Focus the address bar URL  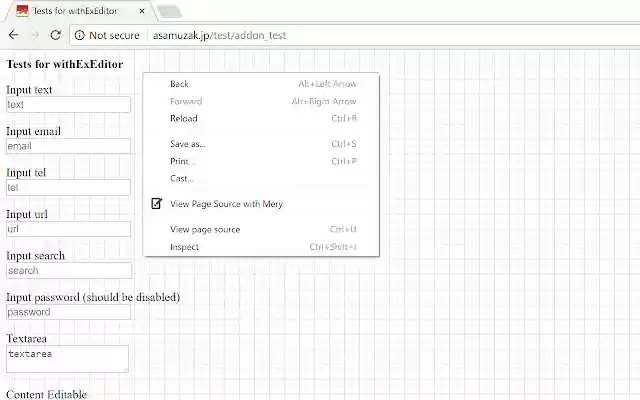[220, 36]
